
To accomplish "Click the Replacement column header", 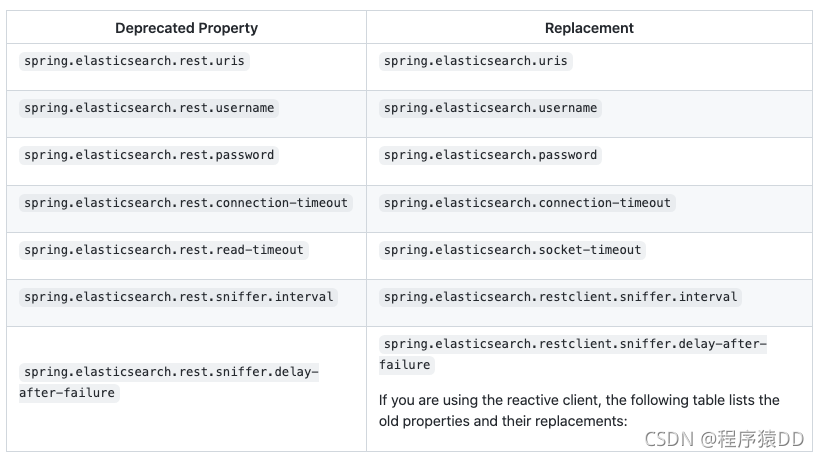I will [589, 28].
